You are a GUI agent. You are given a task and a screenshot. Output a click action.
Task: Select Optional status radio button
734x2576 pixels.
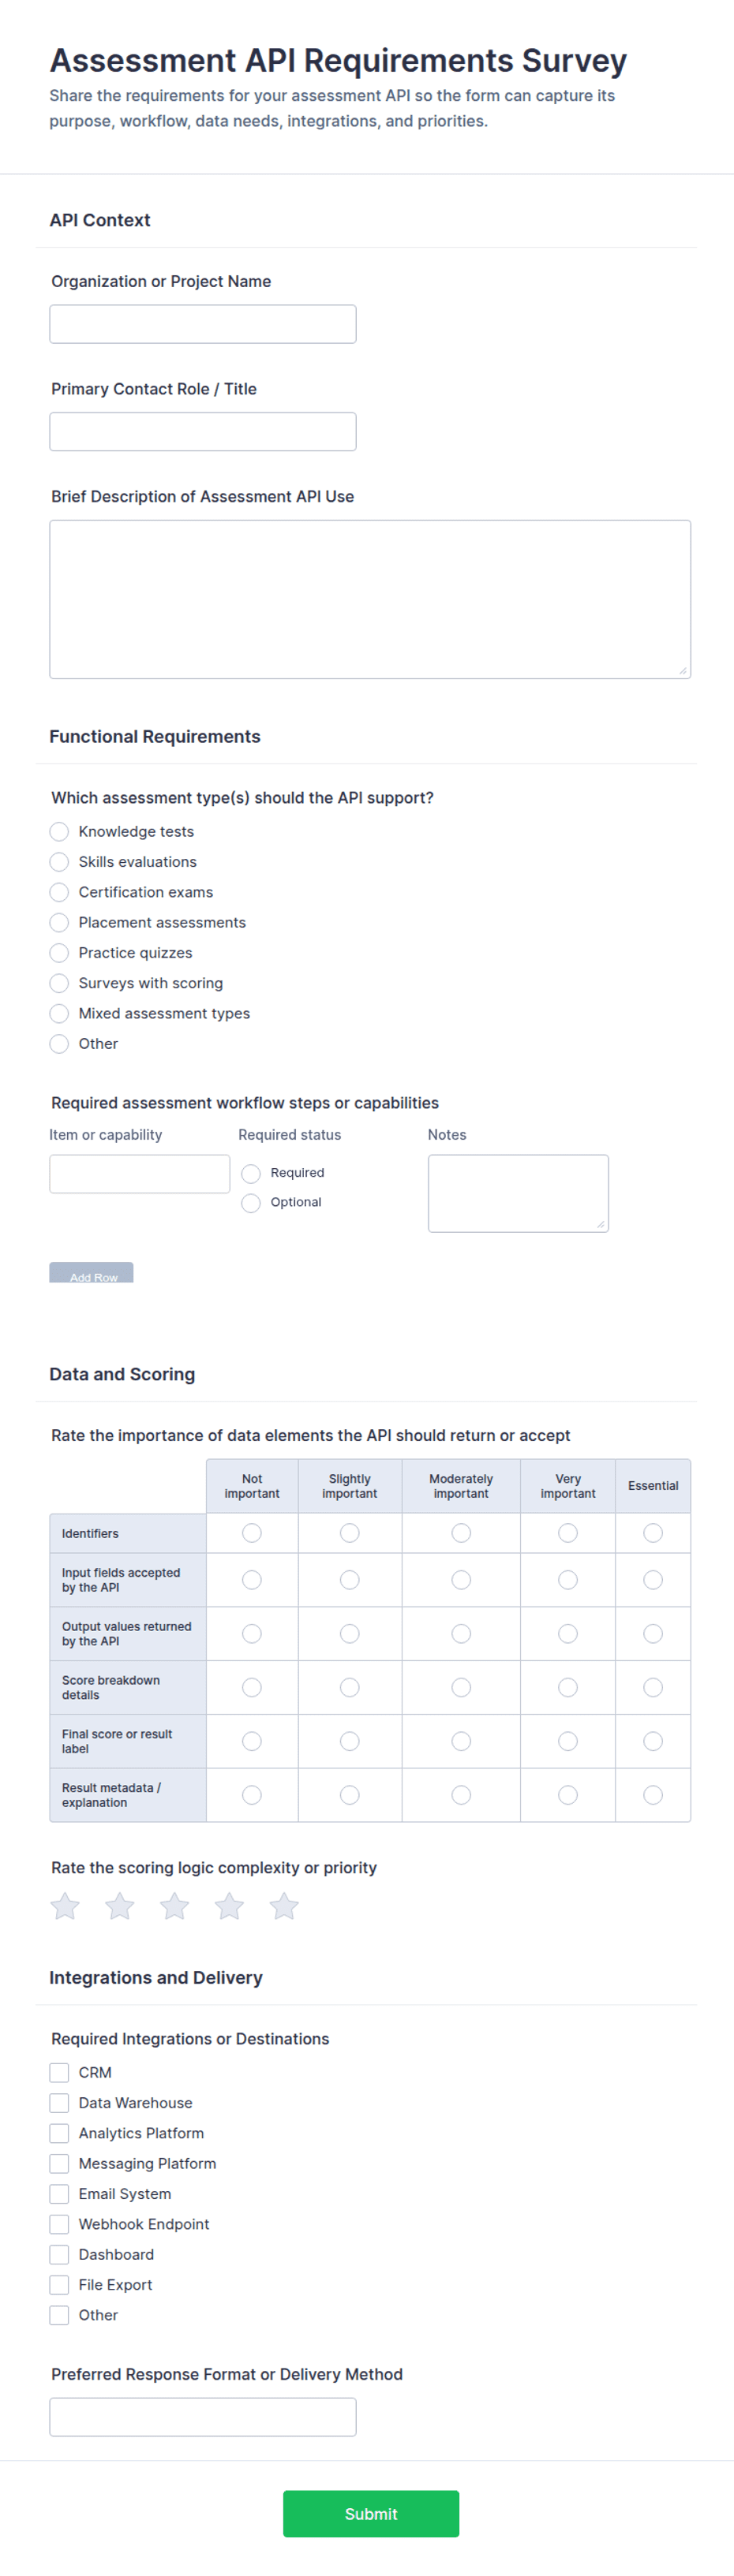251,1202
